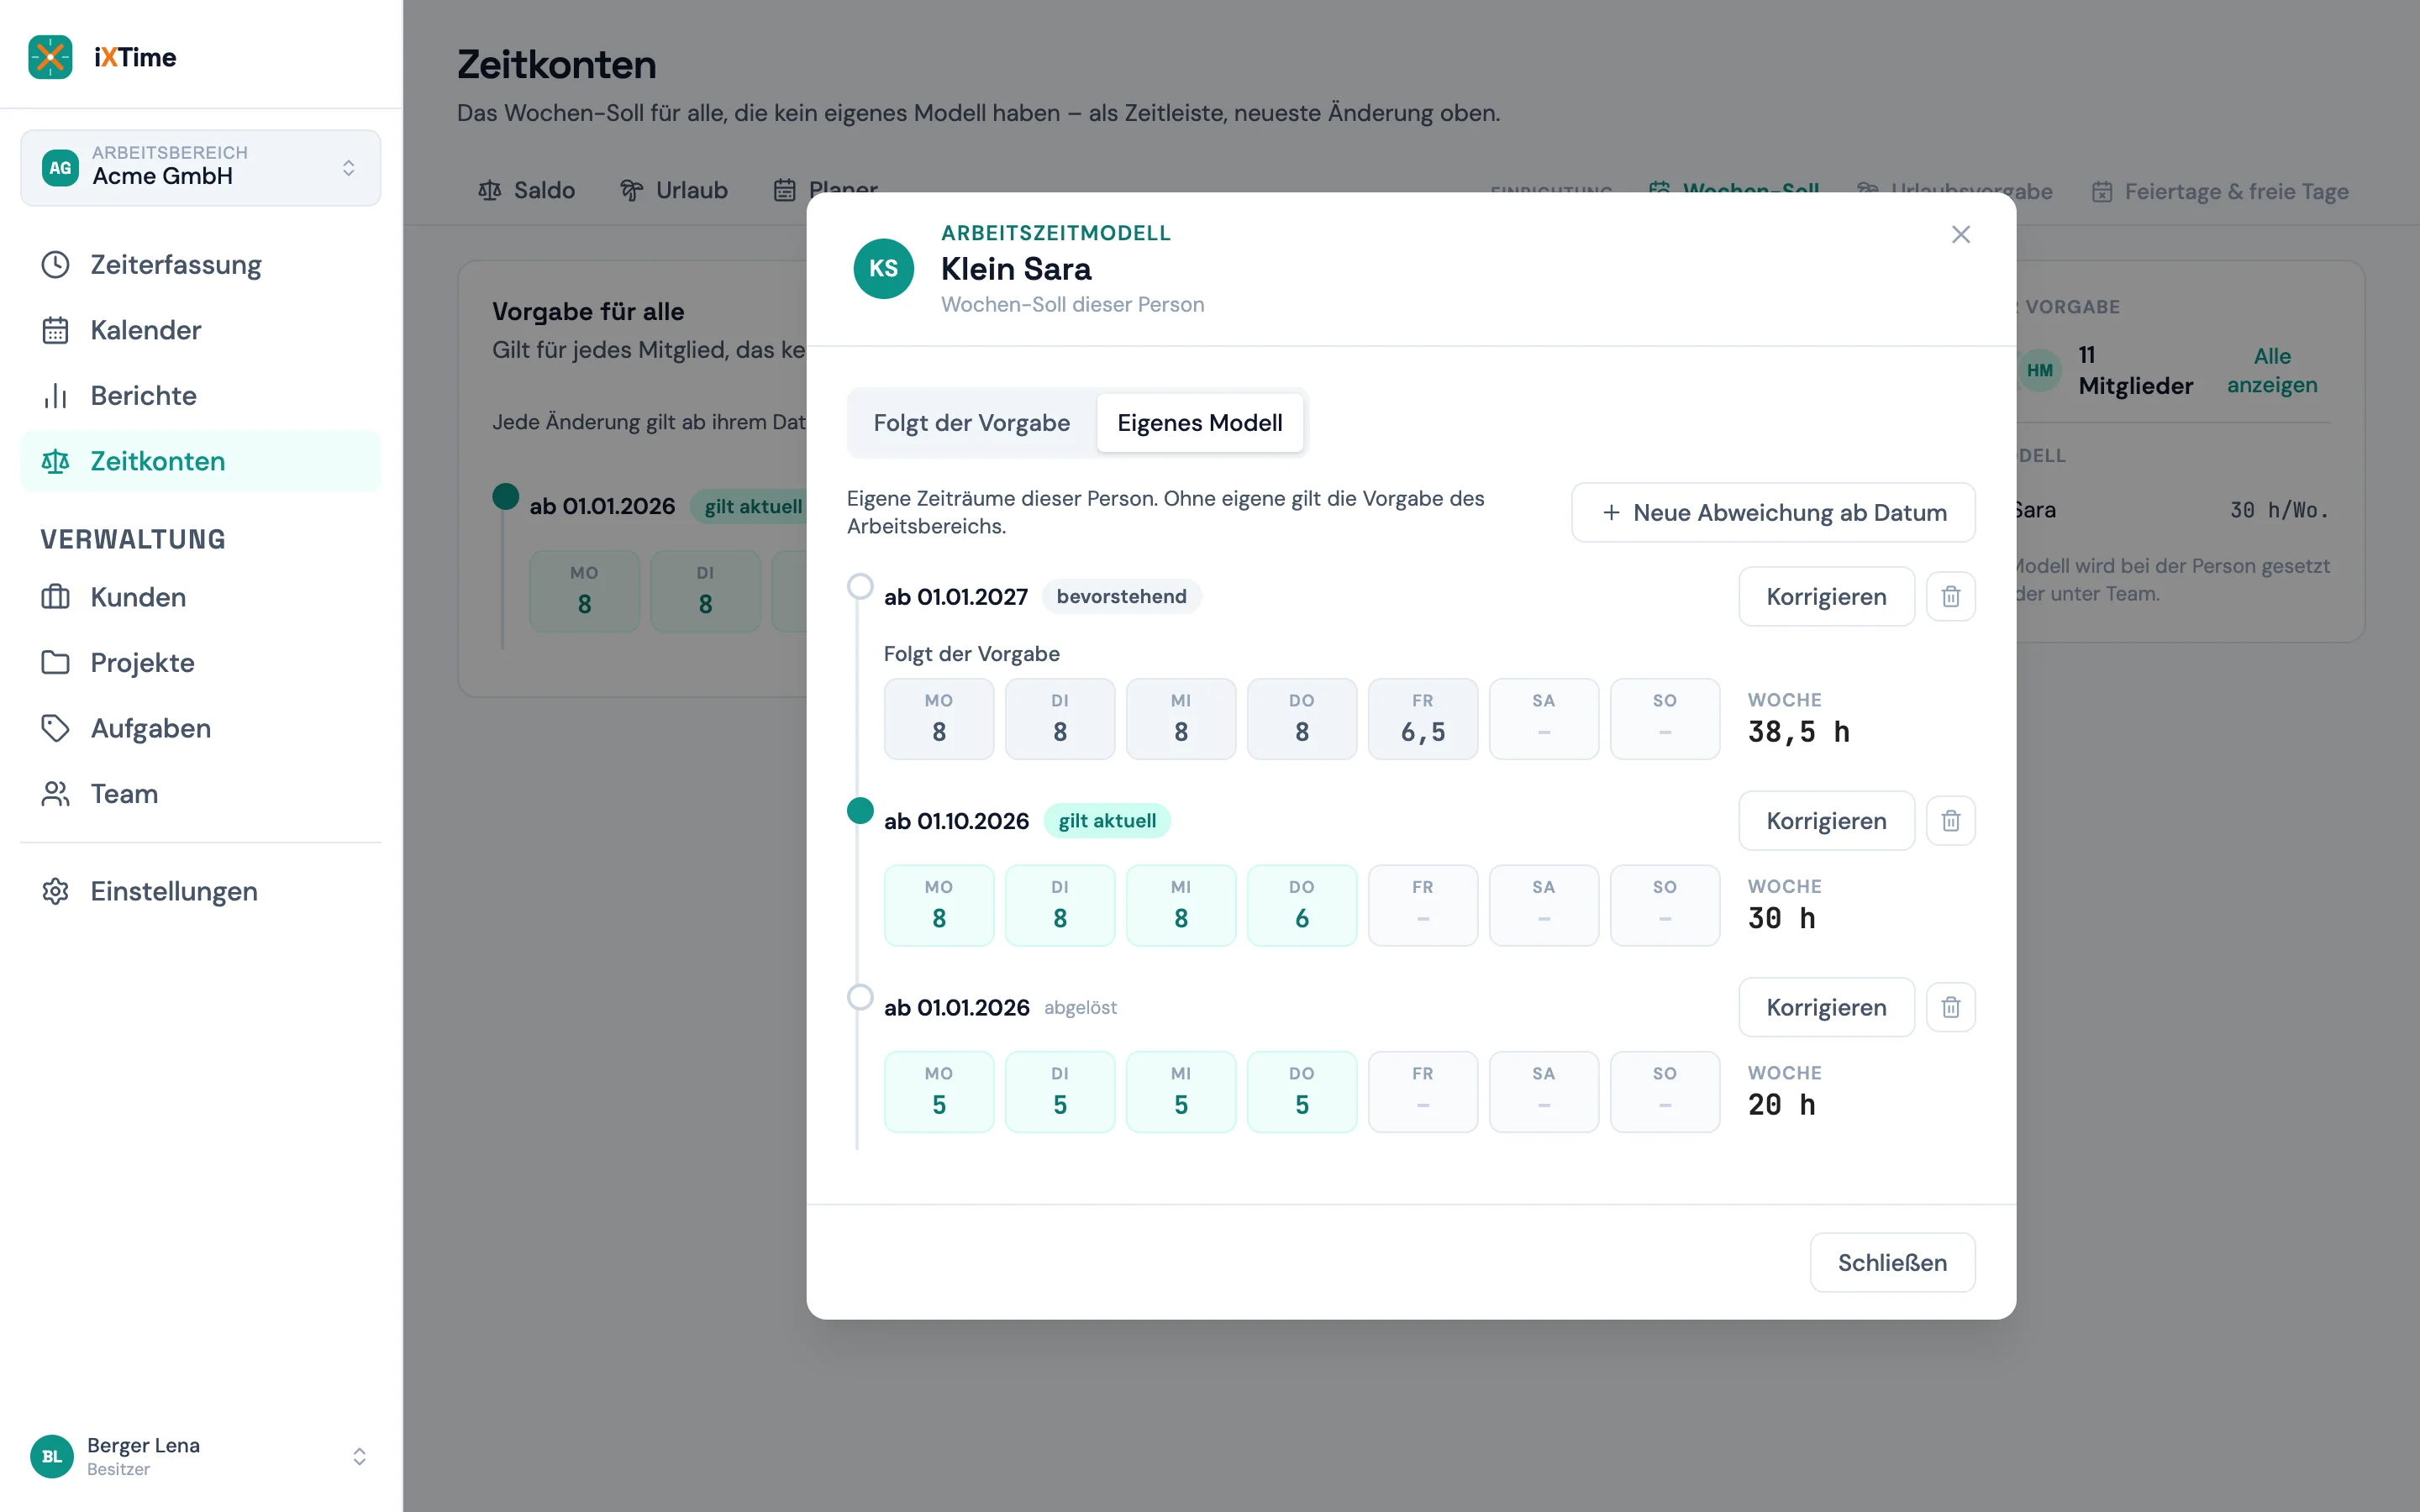
Task: Select the Zeitkonten scale icon
Action: 55,461
